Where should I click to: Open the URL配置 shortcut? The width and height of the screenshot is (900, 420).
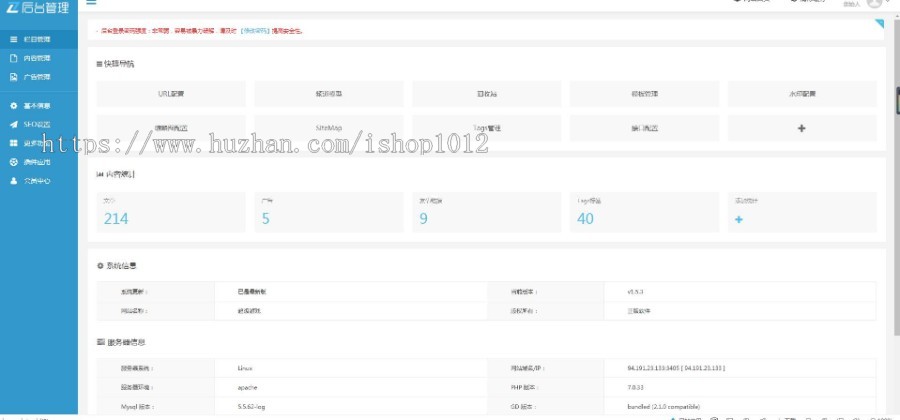[171, 94]
